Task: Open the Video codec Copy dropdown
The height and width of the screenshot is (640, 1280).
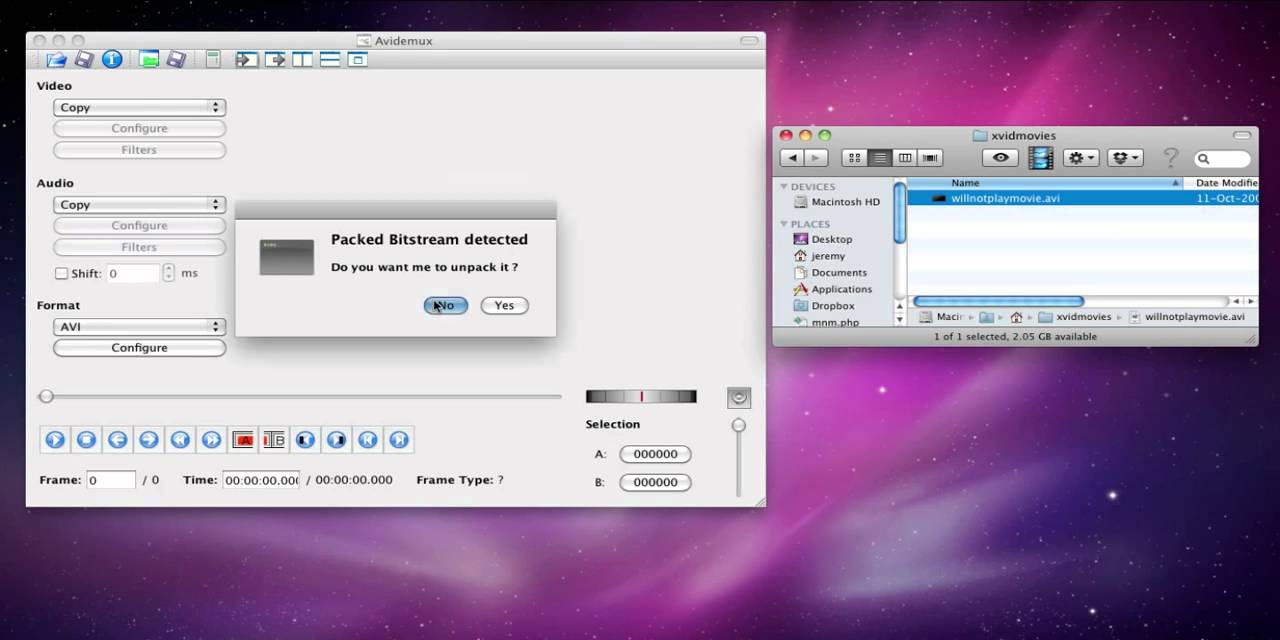Action: 139,107
